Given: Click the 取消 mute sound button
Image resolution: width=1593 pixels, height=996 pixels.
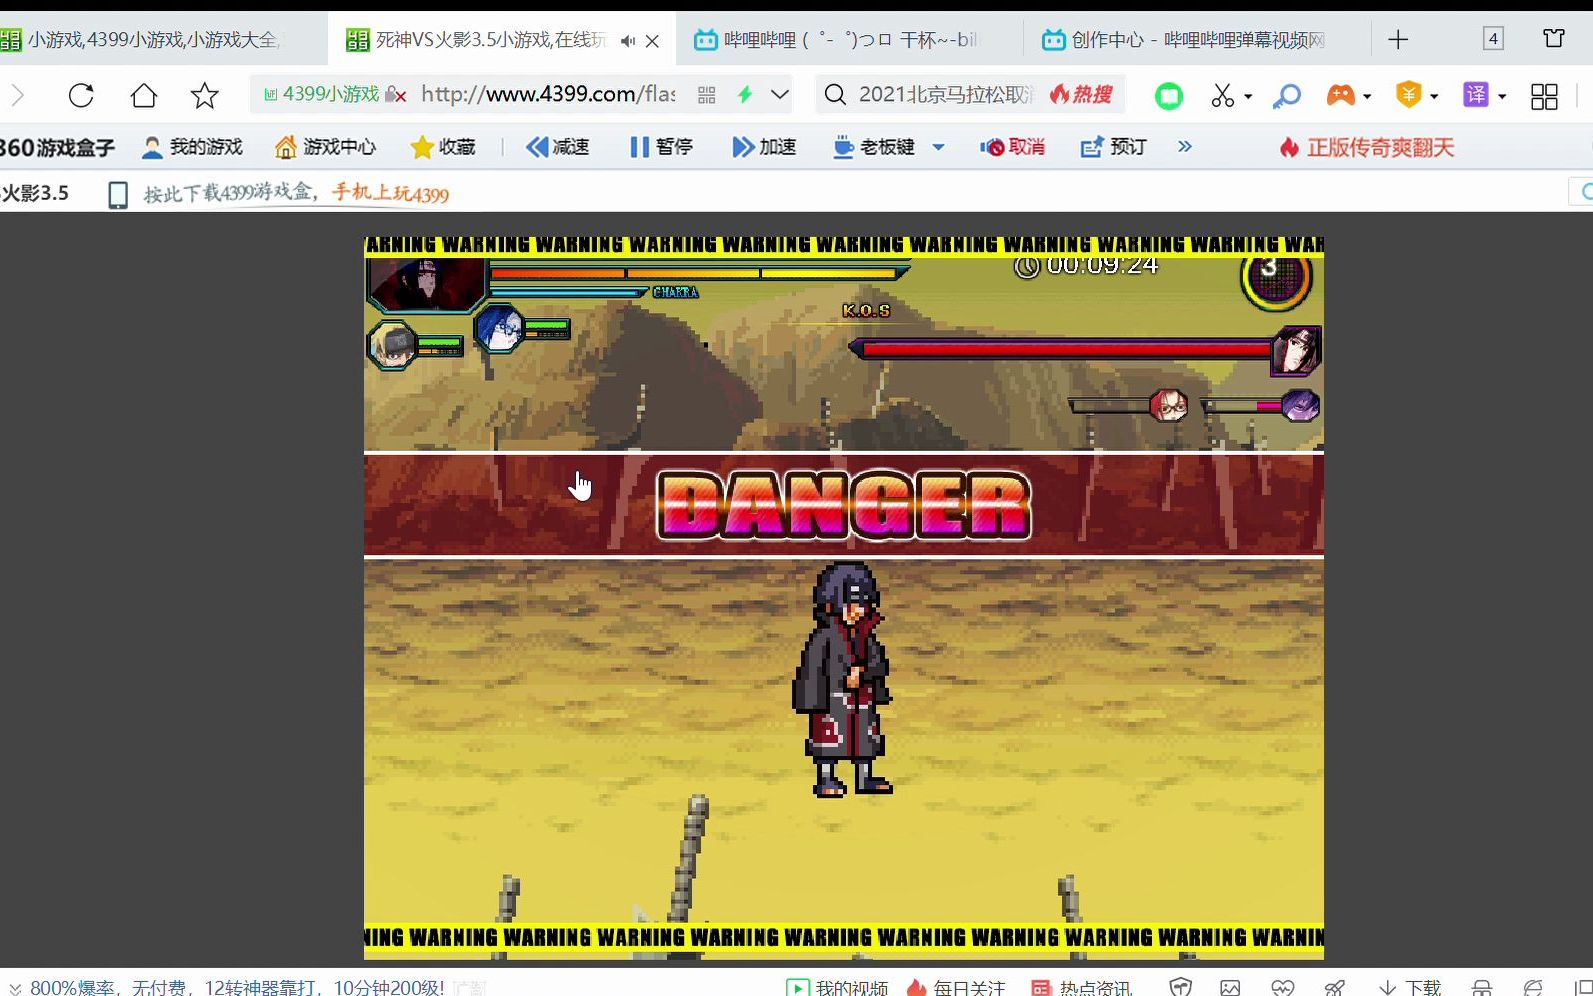Looking at the screenshot, I should (1013, 148).
